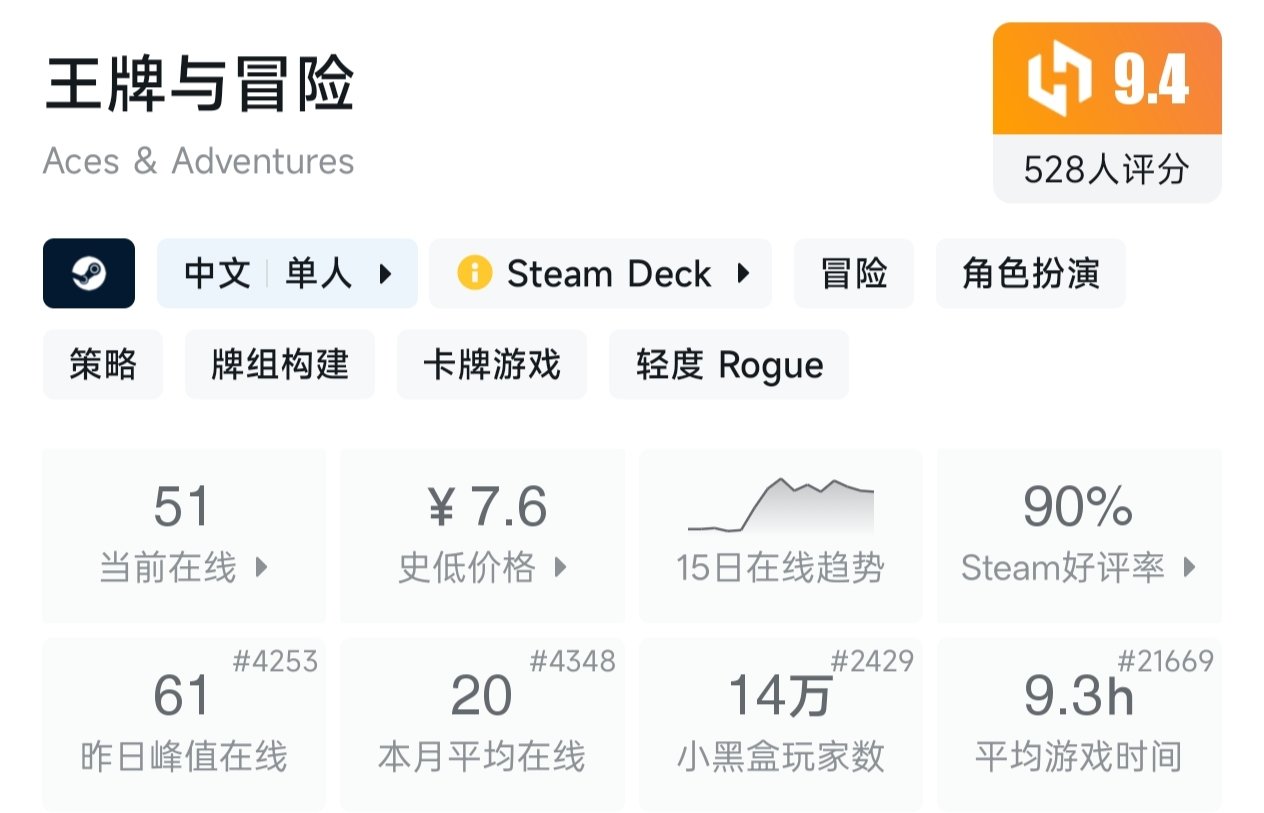Open the 牌组构建 tag
The image size is (1264, 813).
click(280, 365)
